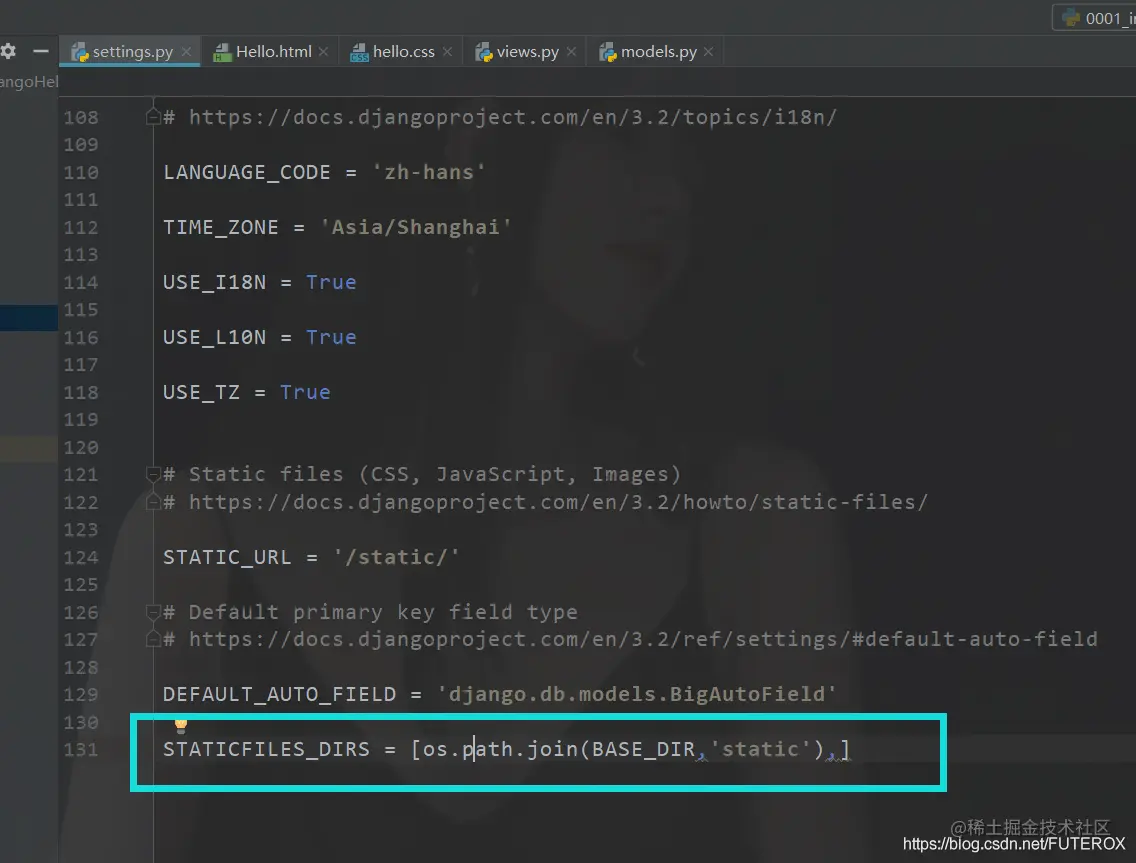
Task: Click the 'static' string in line 131
Action: [761, 749]
